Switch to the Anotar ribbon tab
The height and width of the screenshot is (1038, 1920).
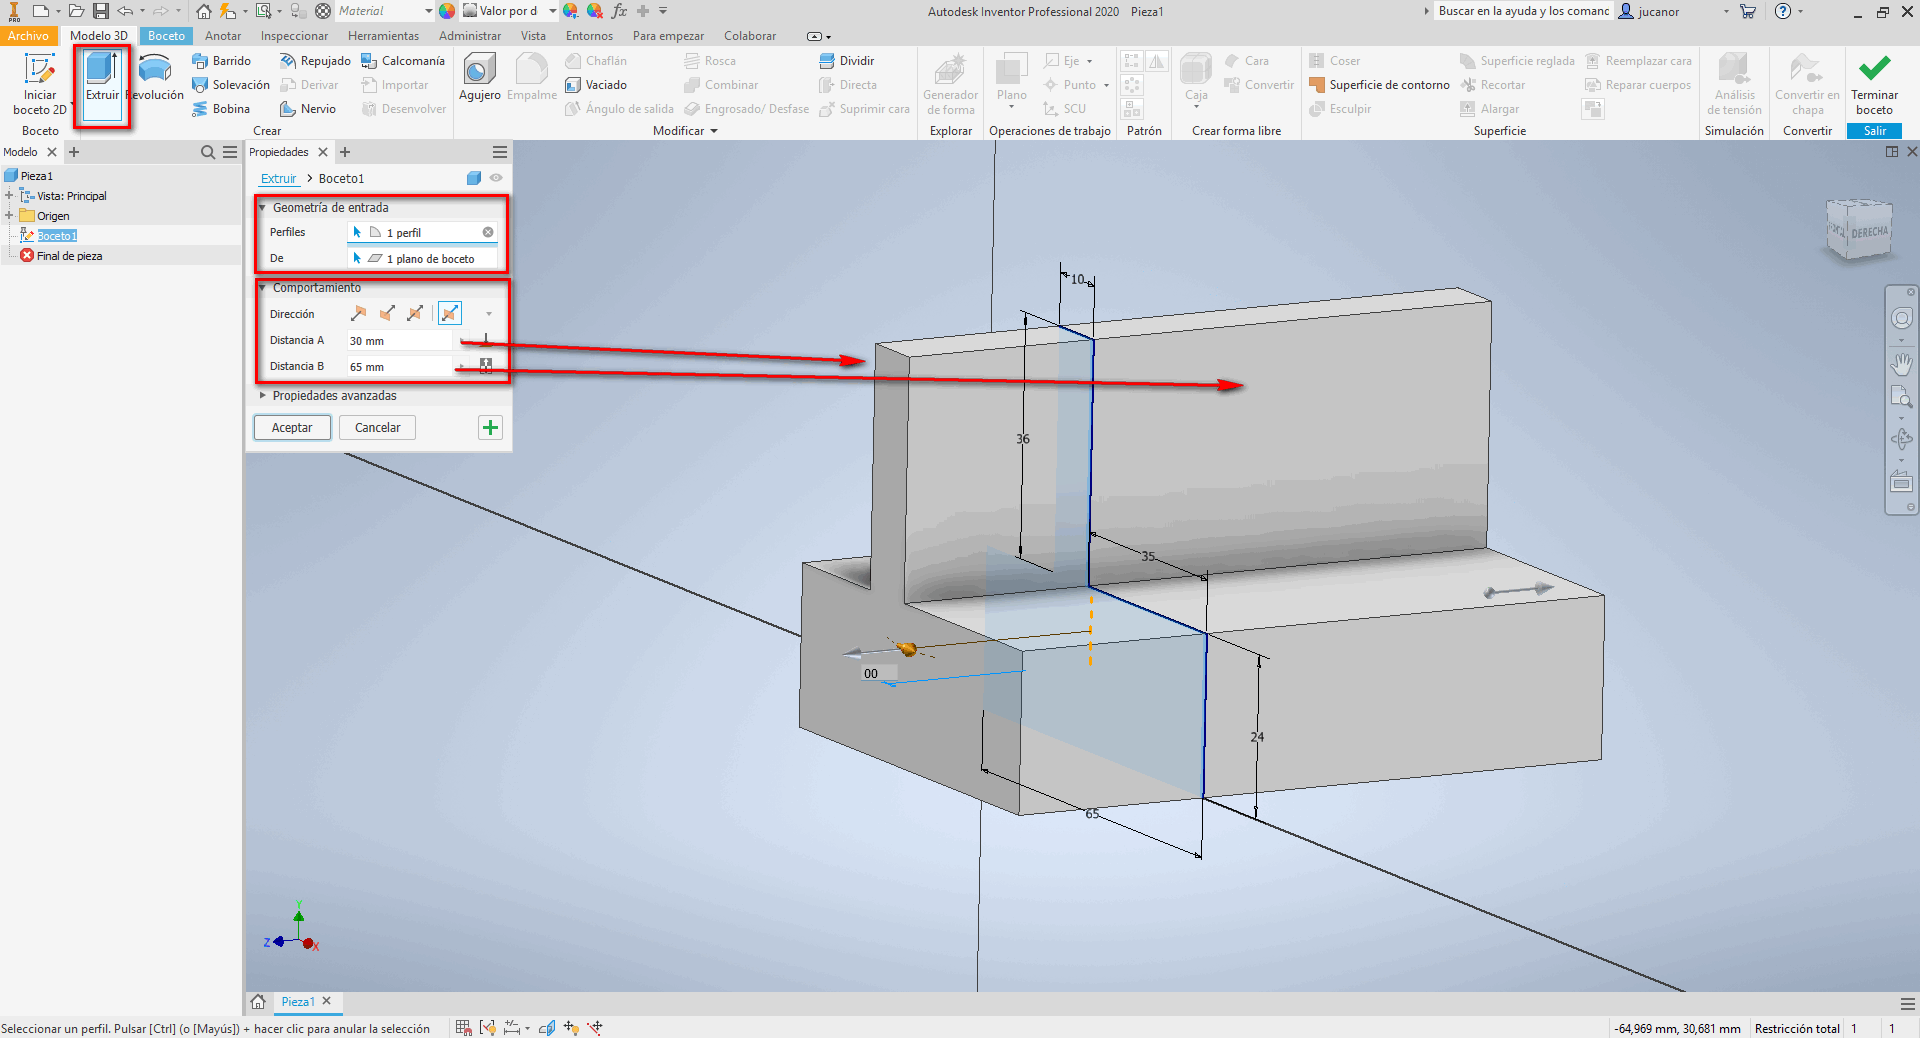[x=222, y=35]
